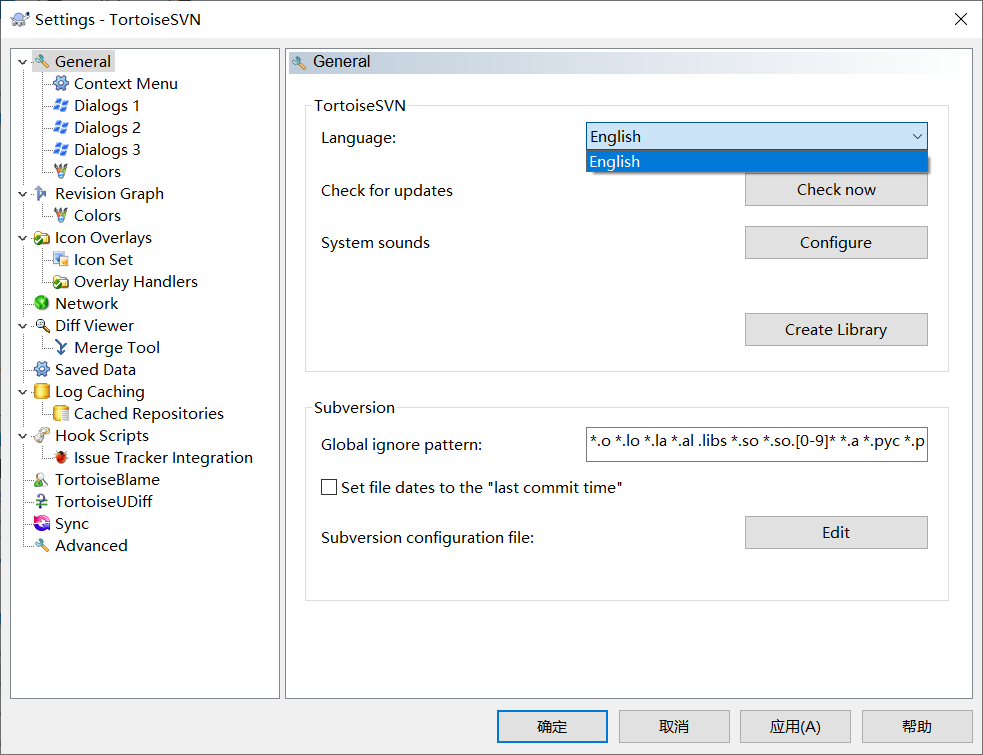Click the Issue Tracker bug icon
Viewport: 983px width, 755px height.
pyautogui.click(x=61, y=457)
